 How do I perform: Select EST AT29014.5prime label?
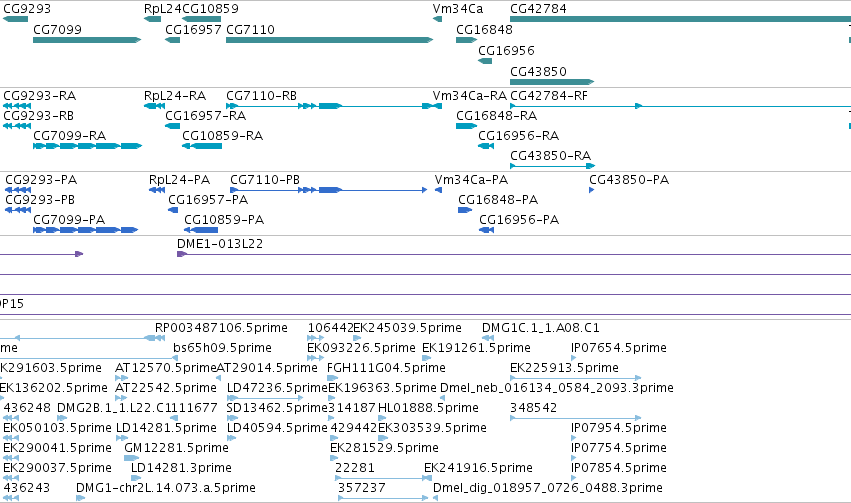[268, 368]
